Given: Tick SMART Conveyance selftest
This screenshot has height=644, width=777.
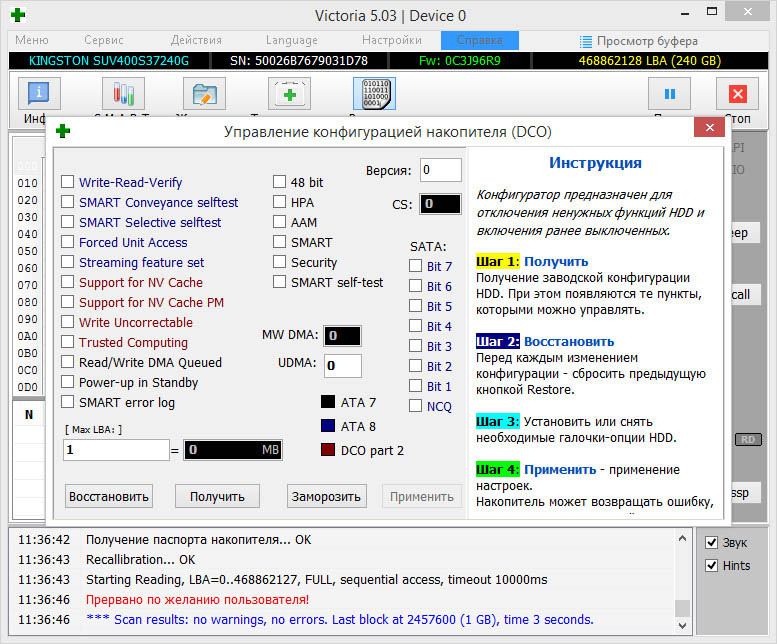Looking at the screenshot, I should [x=67, y=202].
